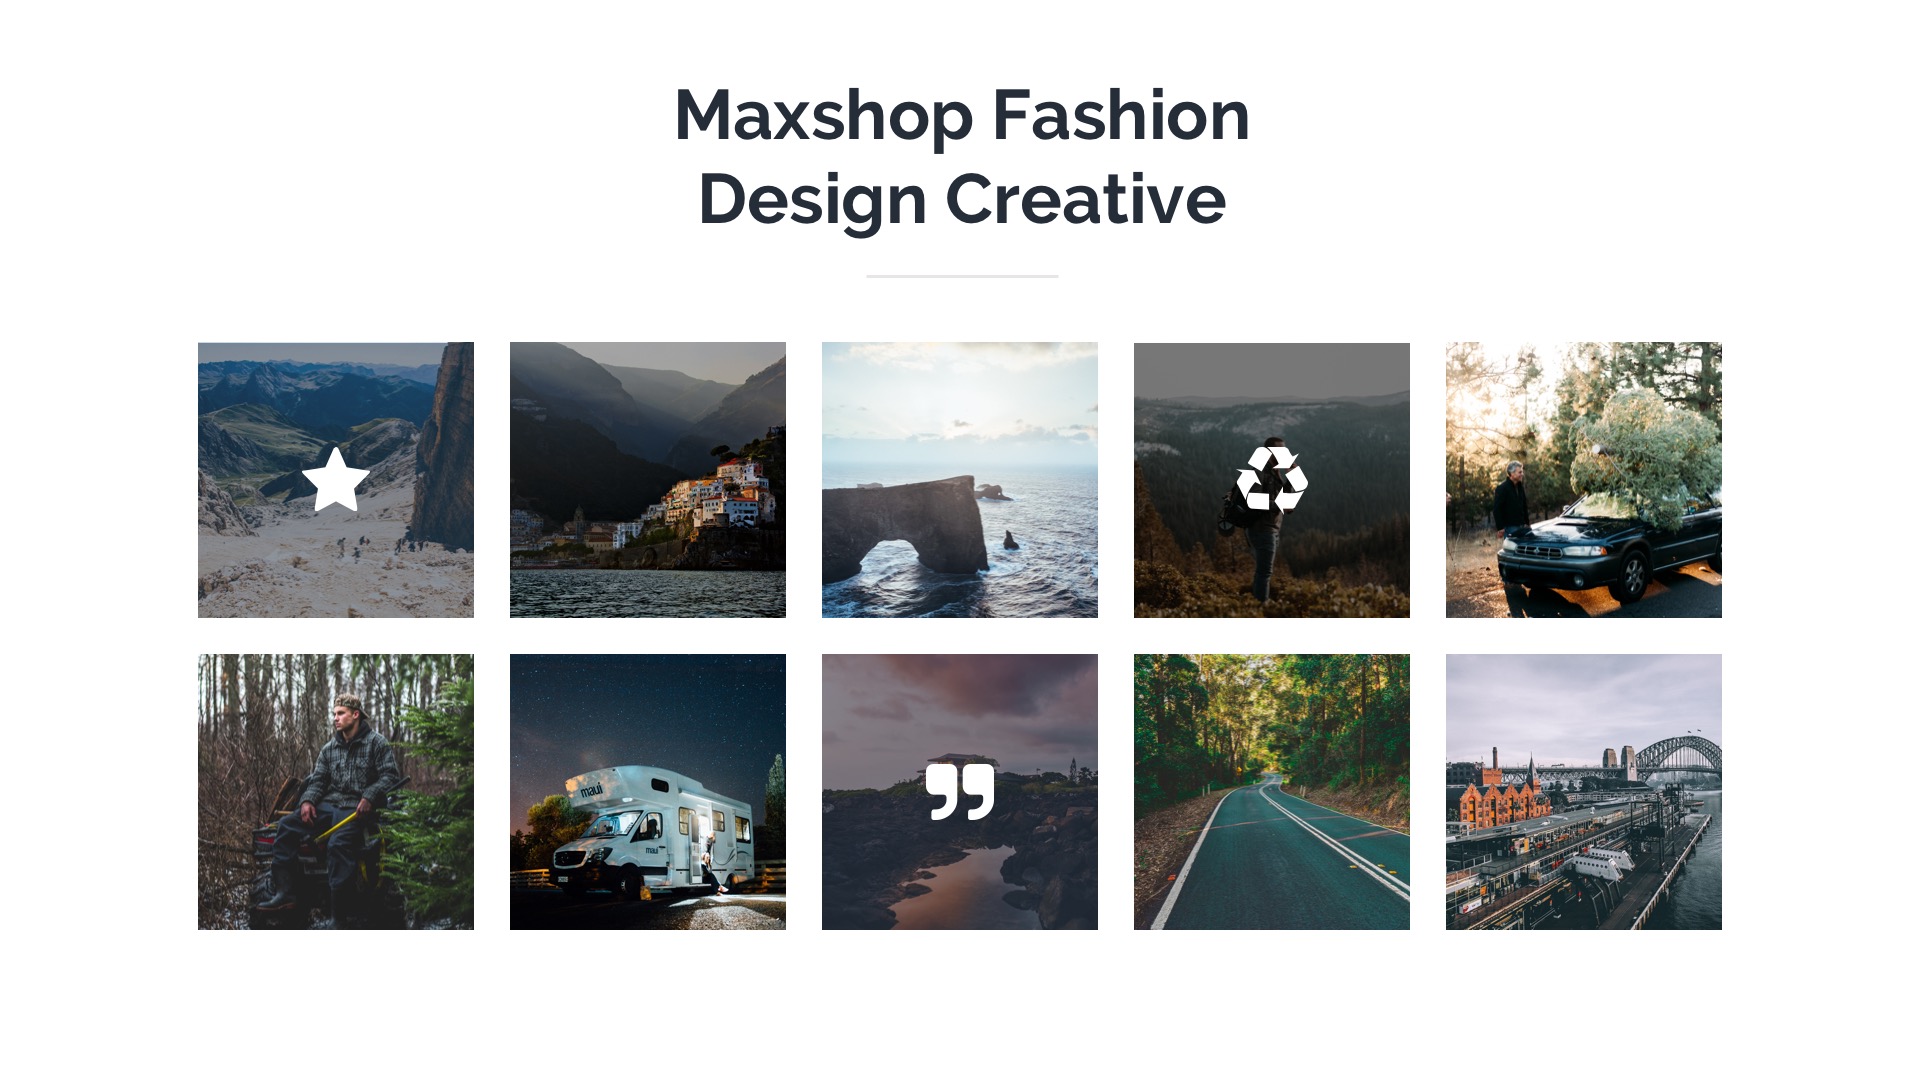This screenshot has height=1080, width=1920.
Task: Click the Maxshop Fashion heading line
Action: [962, 117]
